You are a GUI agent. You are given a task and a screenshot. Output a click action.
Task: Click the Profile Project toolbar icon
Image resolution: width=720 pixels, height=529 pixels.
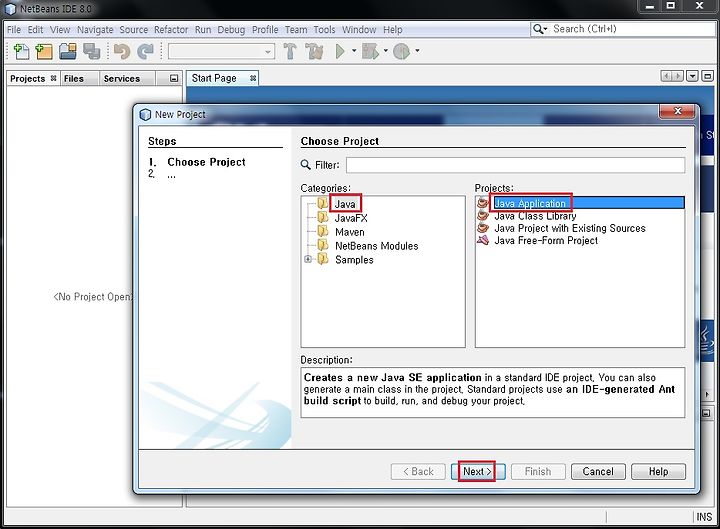pos(402,51)
